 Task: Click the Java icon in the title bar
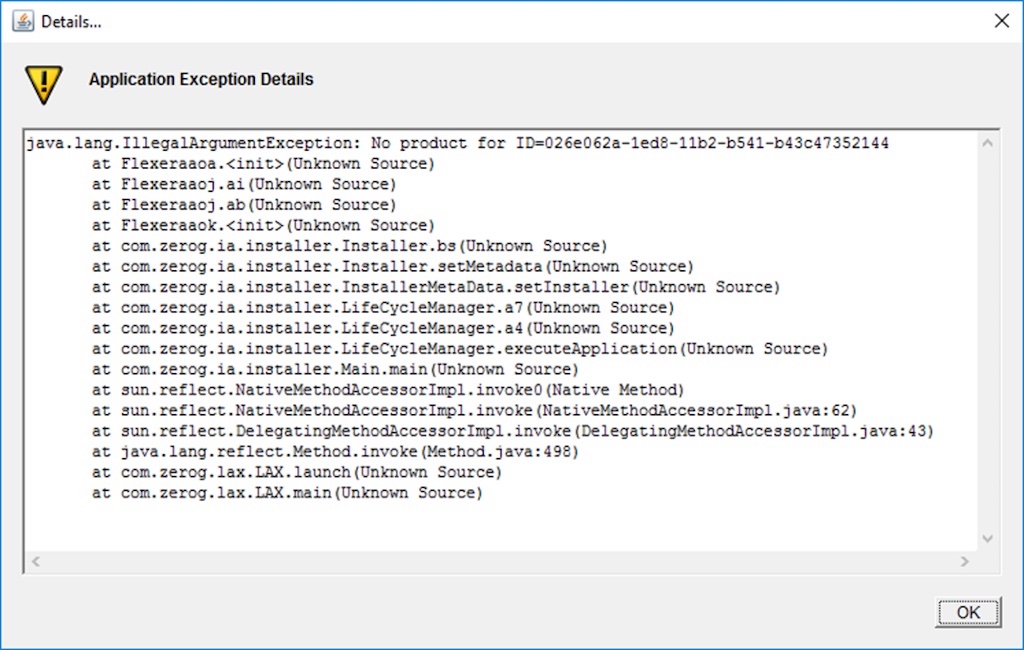coord(23,21)
